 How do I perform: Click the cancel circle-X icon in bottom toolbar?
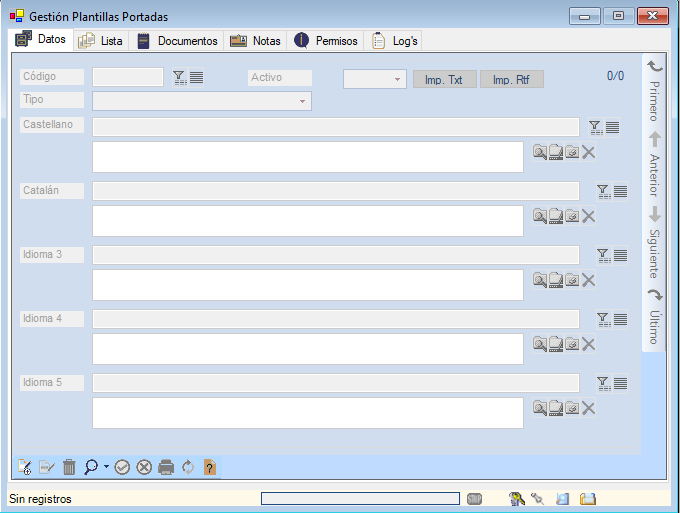click(x=144, y=467)
